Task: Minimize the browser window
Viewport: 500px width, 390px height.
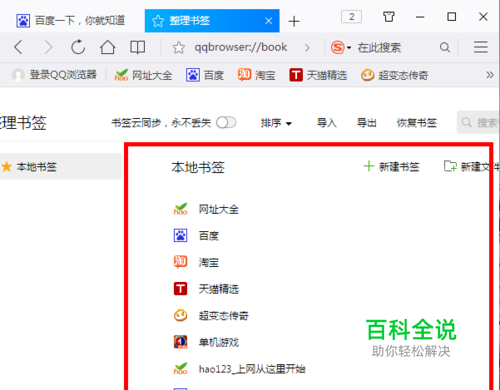Action: [420, 17]
